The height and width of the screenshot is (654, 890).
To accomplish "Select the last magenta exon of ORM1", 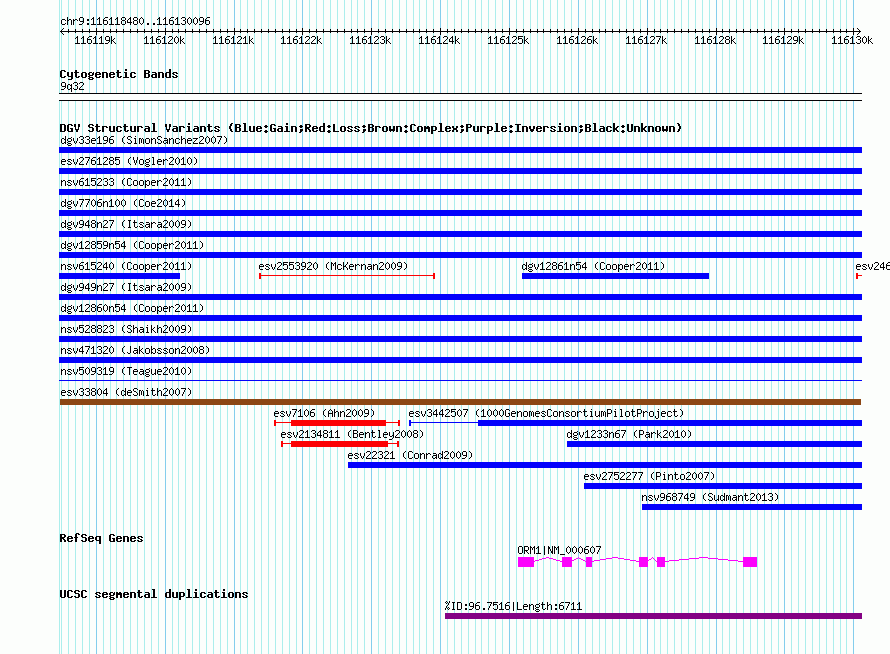I will coord(750,562).
